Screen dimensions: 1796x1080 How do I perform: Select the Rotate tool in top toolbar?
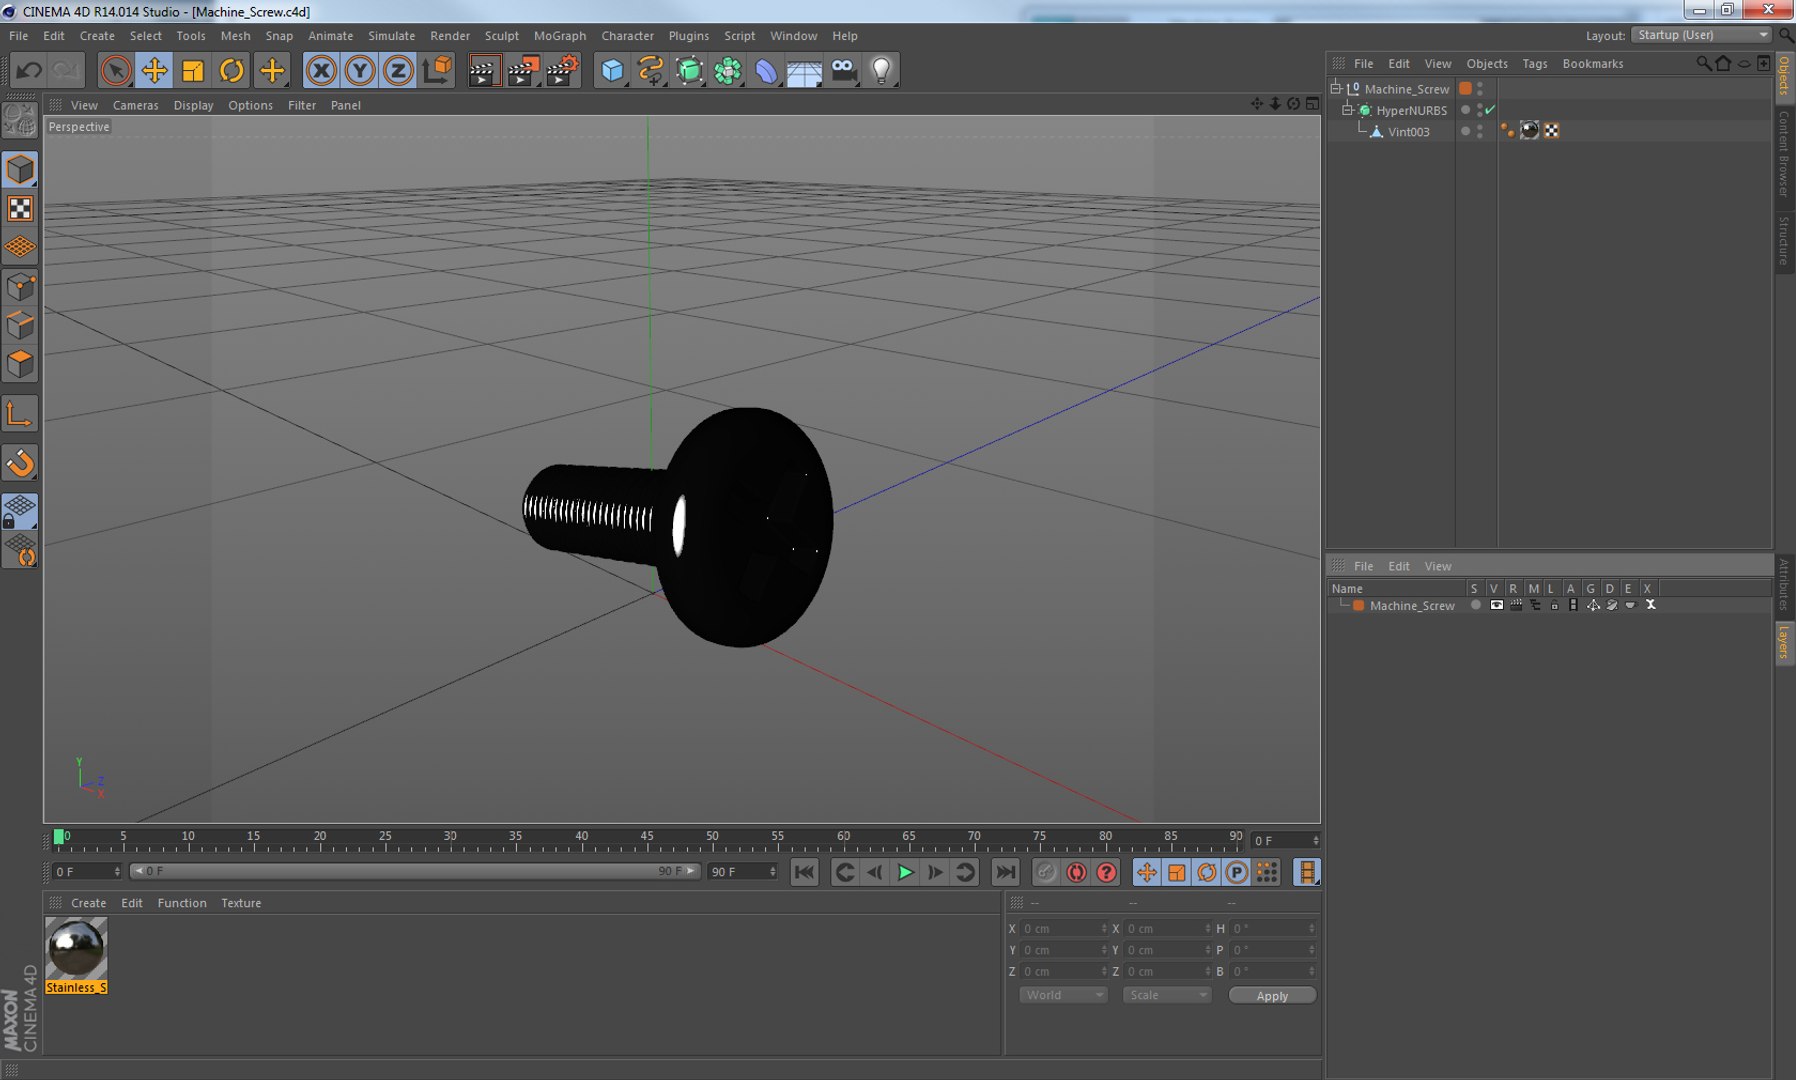click(232, 70)
